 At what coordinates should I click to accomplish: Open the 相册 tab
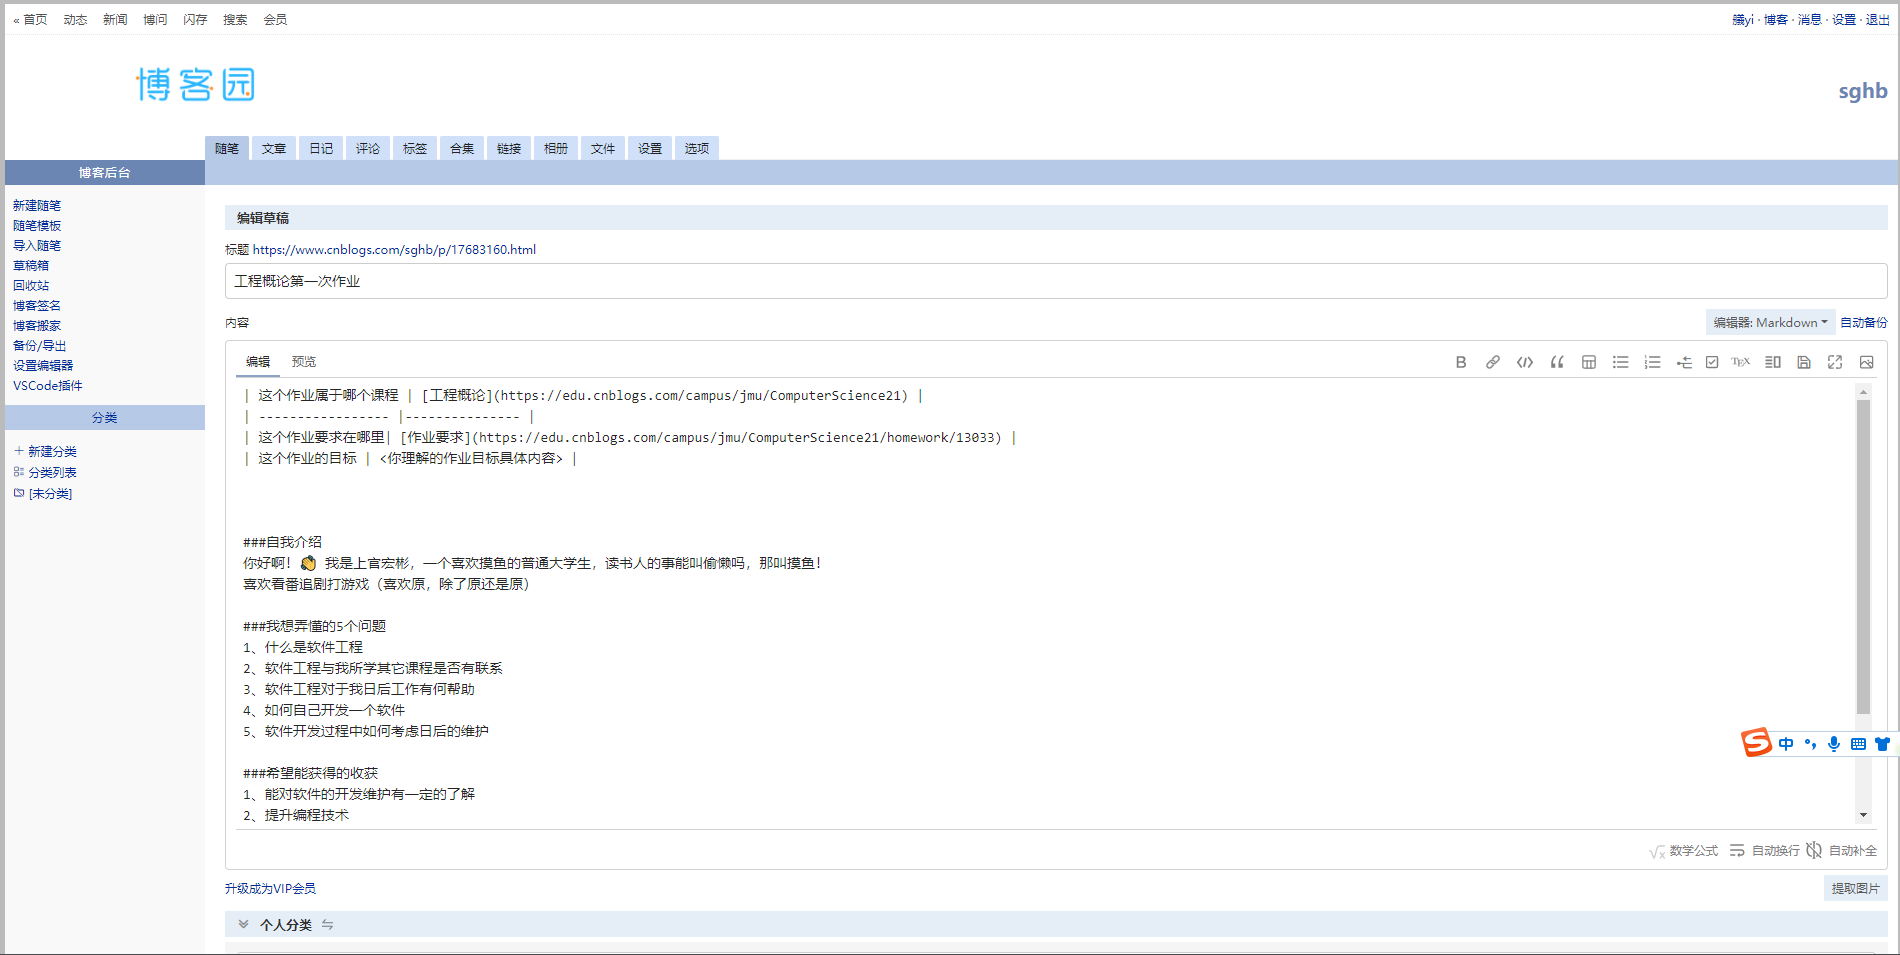coord(556,148)
